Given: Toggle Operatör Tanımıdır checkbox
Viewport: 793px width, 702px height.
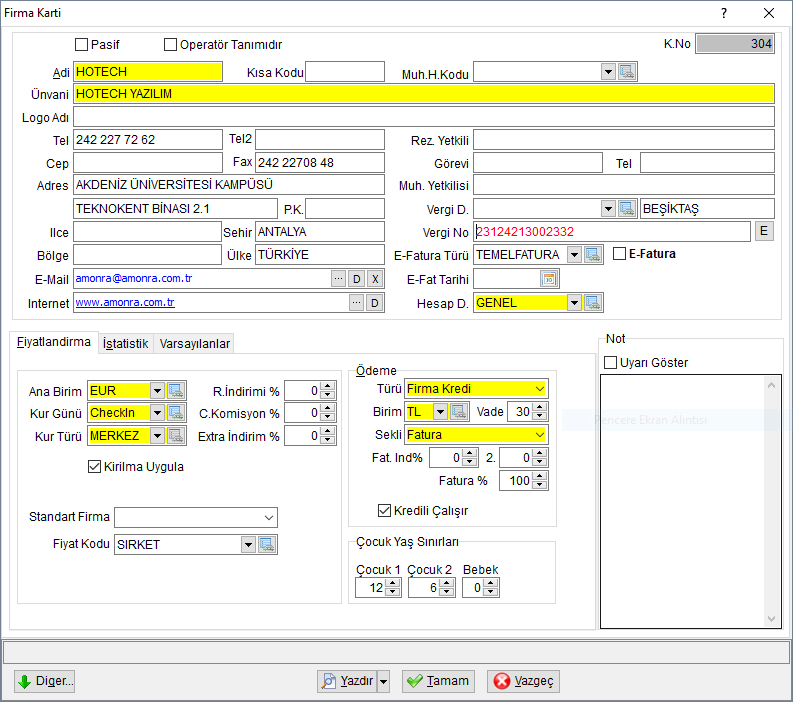Looking at the screenshot, I should 170,45.
